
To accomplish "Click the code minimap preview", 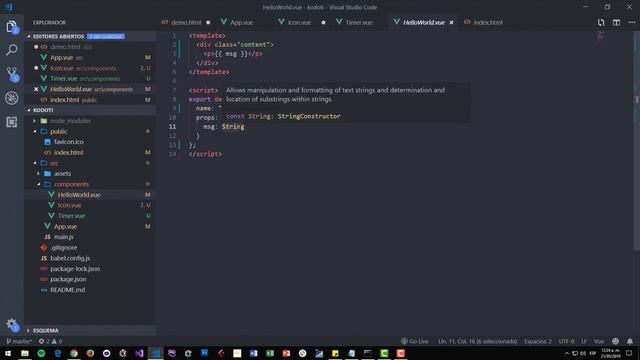I will click(x=601, y=36).
